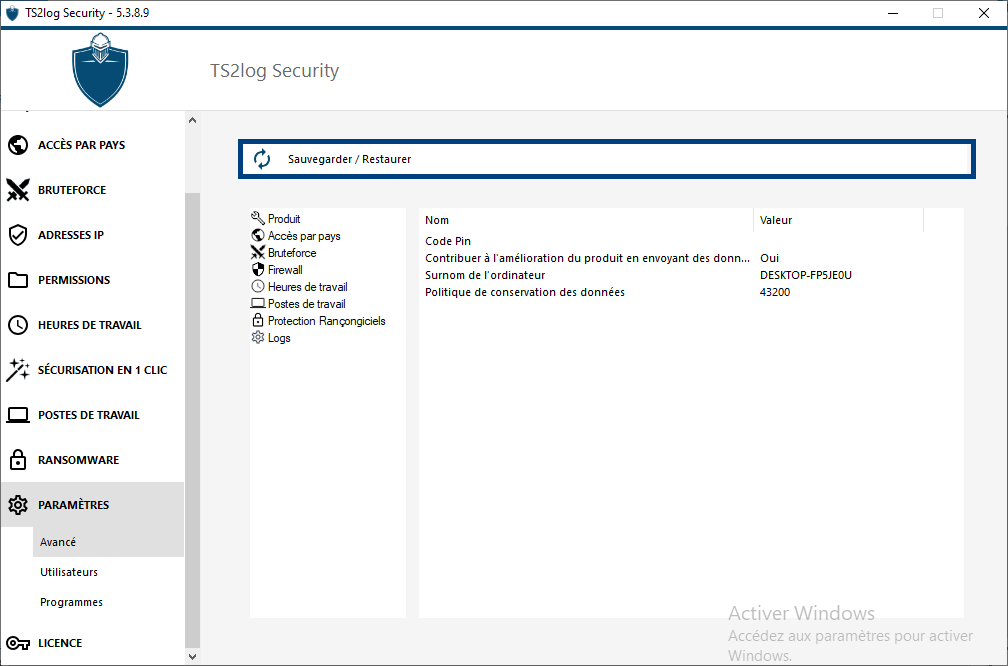Click the Sauvegarder / Restaurer button
This screenshot has width=1008, height=666.
coord(607,159)
